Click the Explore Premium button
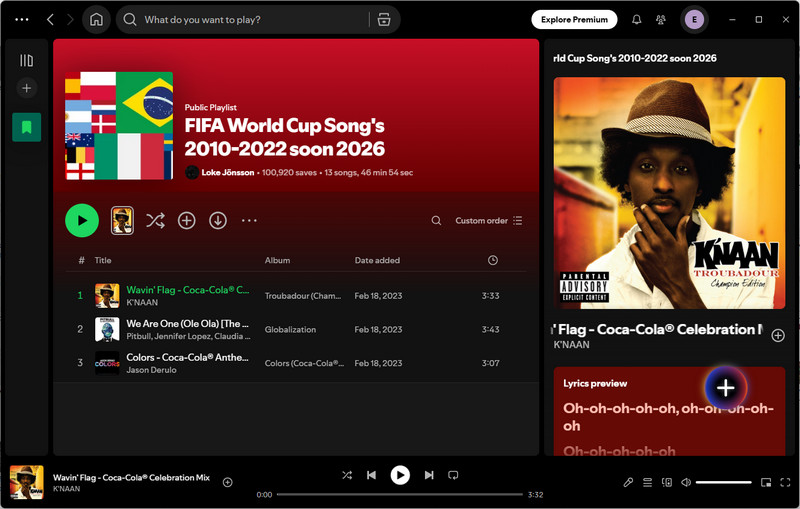800x509 pixels. 574,19
